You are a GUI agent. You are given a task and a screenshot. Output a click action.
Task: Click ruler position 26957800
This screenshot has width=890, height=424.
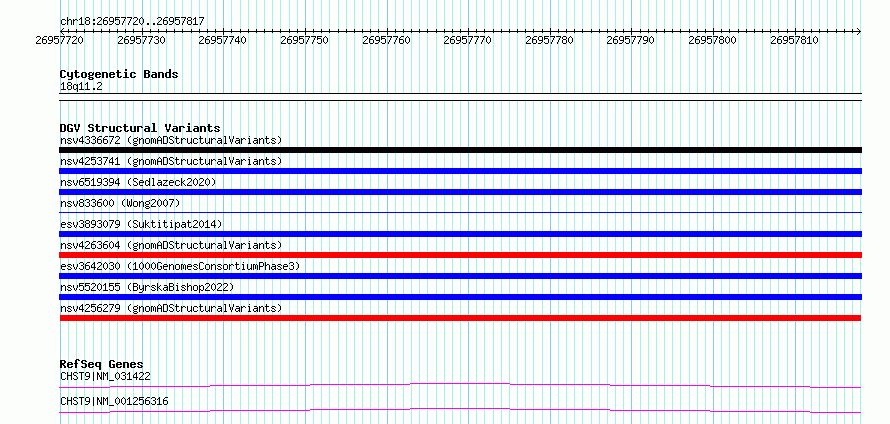(x=713, y=40)
